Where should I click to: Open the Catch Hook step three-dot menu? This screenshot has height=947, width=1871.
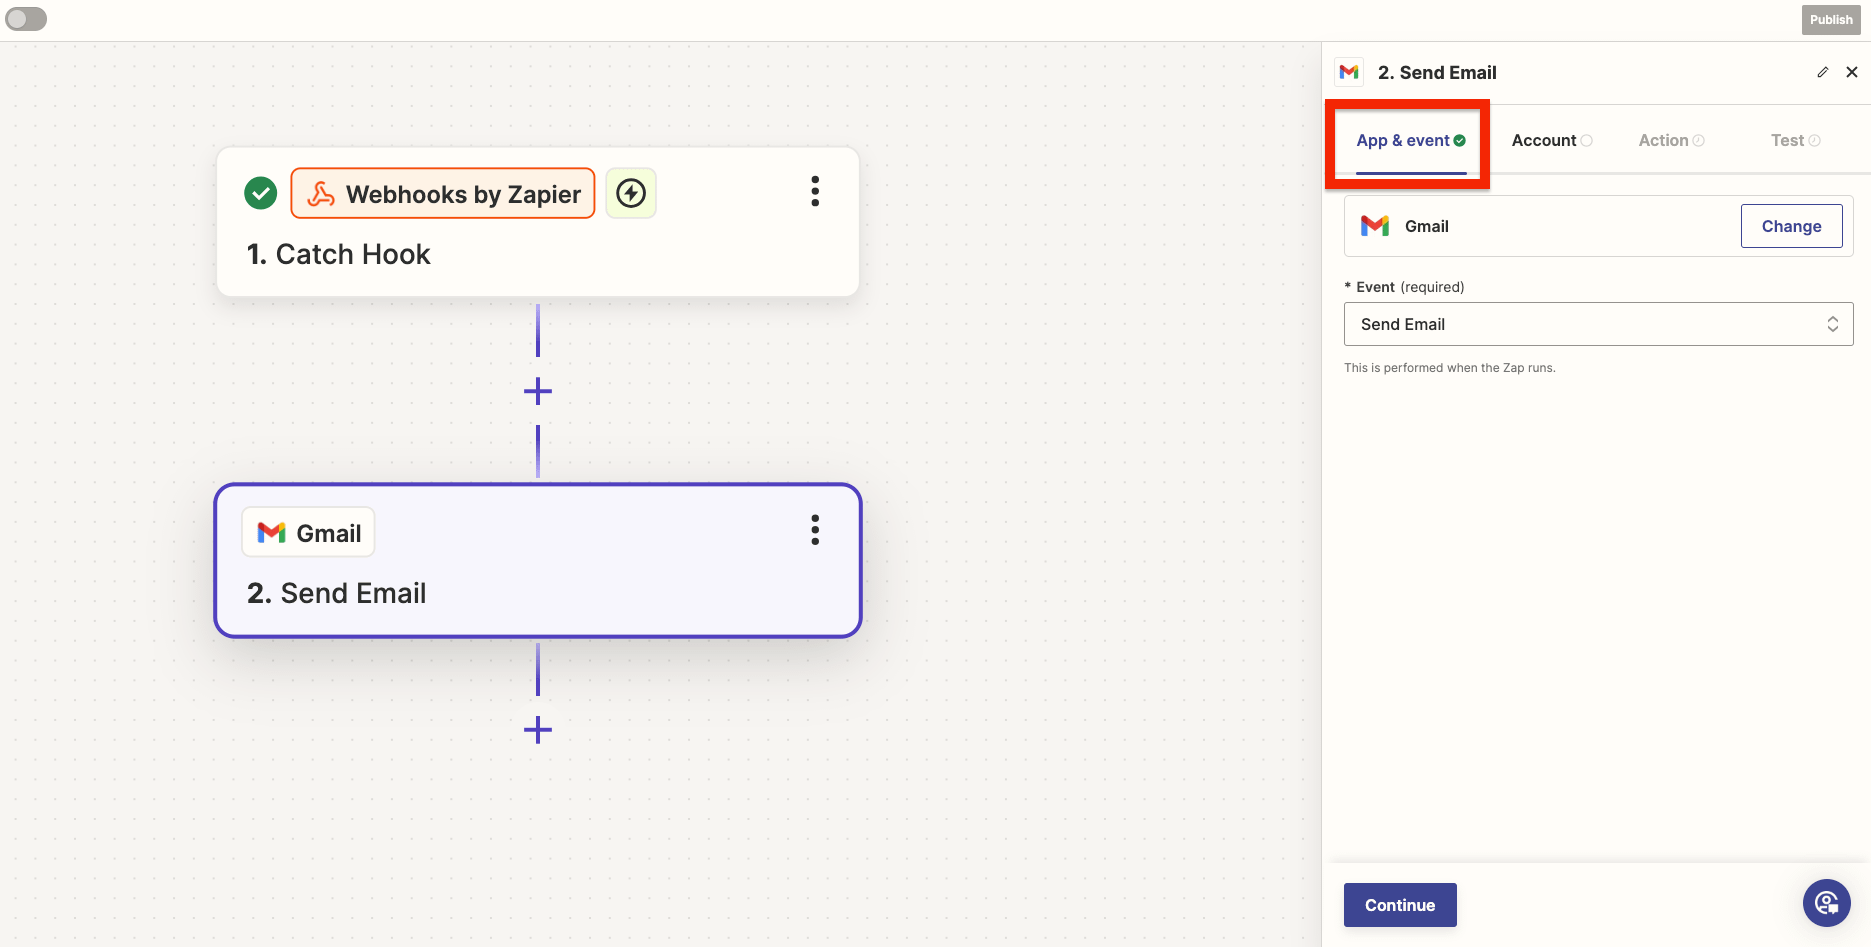click(815, 191)
